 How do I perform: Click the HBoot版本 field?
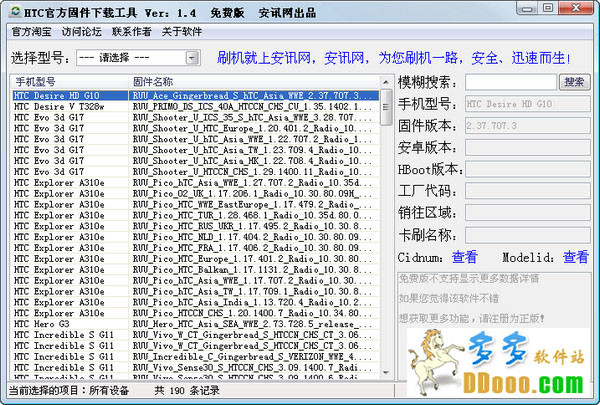(527, 169)
